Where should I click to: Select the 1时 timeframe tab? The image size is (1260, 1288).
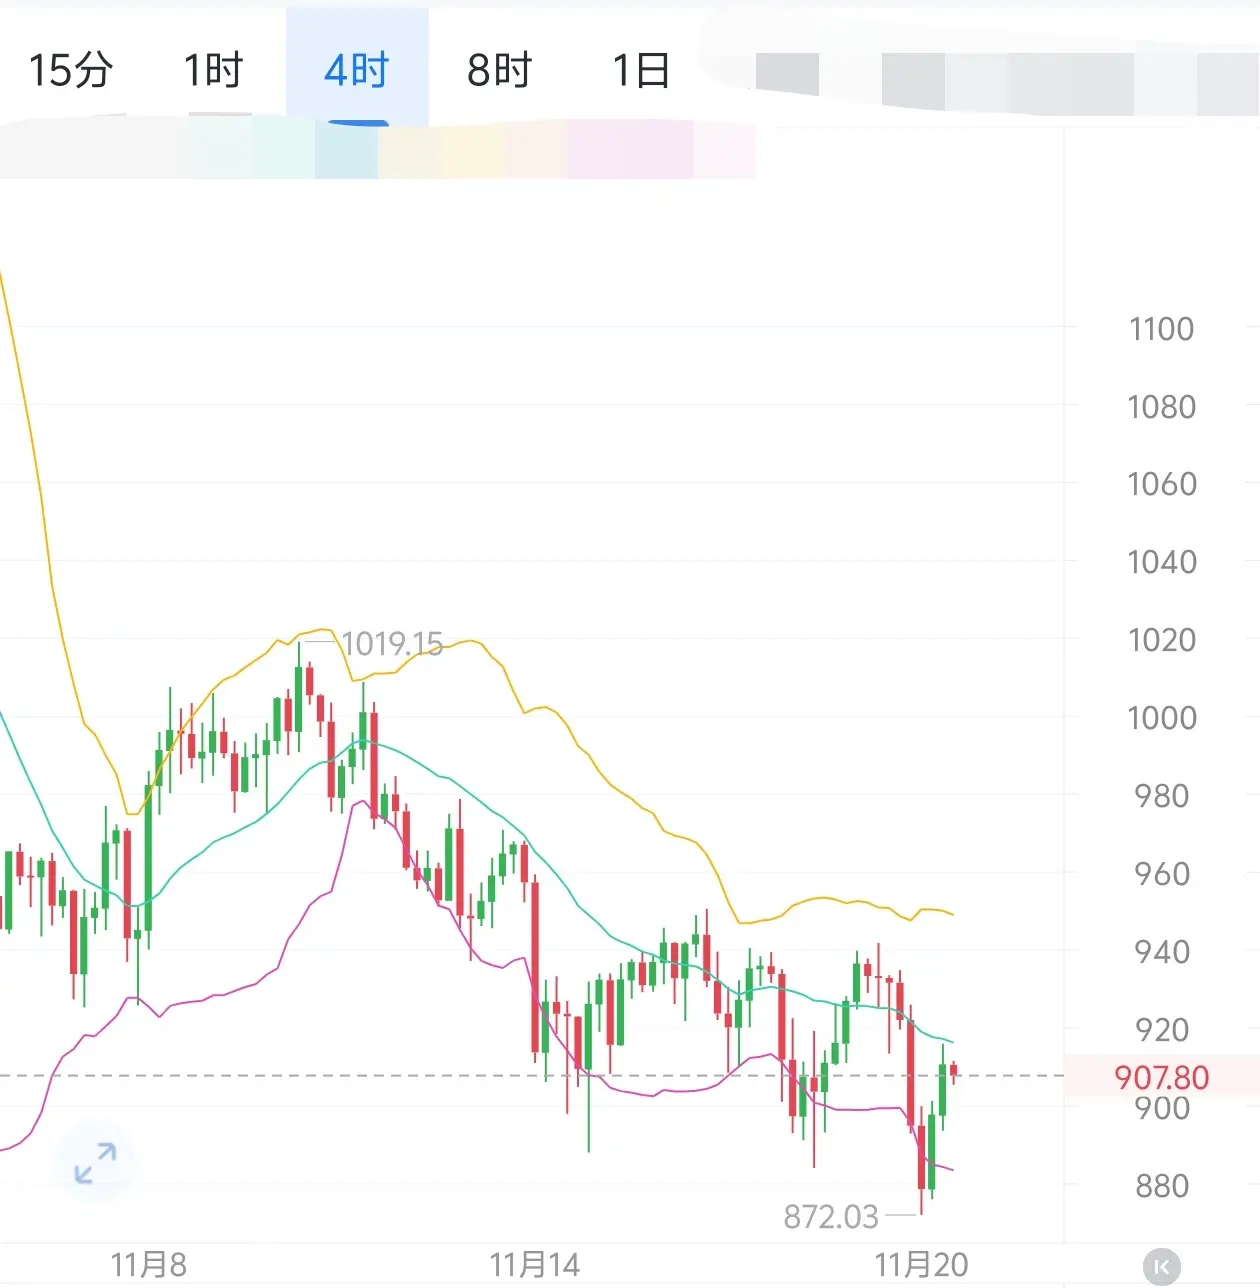[x=213, y=71]
